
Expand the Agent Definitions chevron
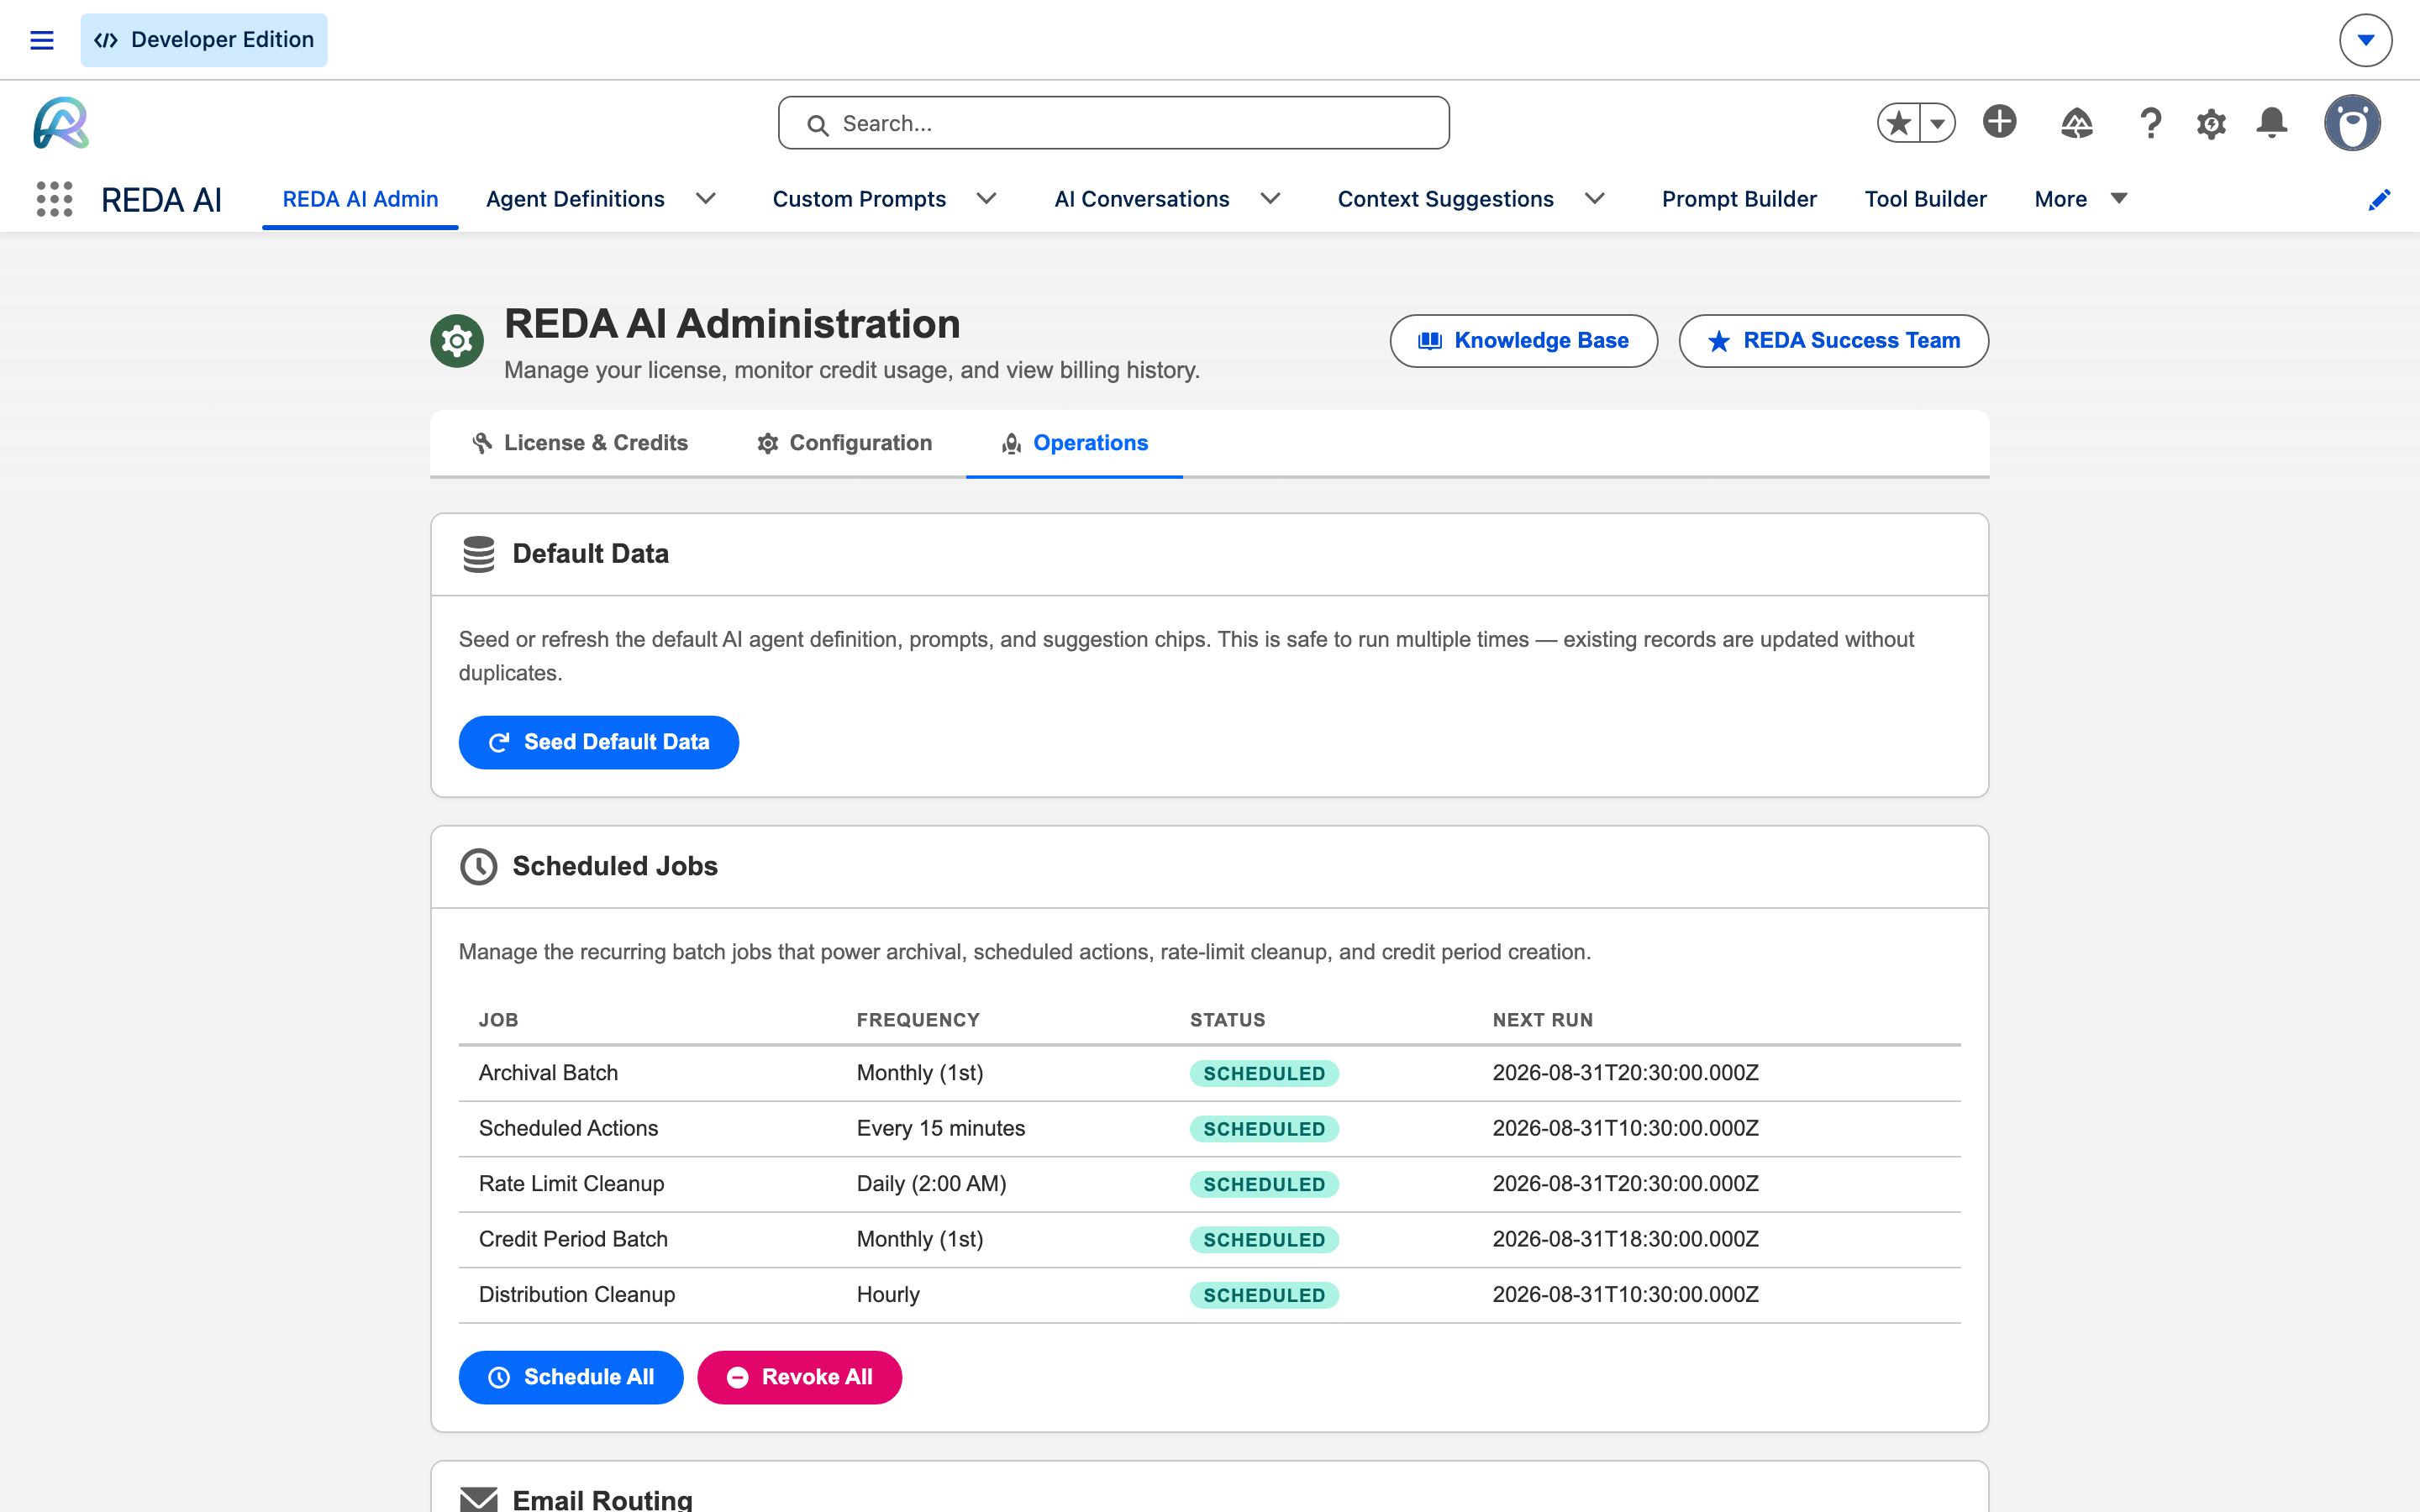[706, 199]
